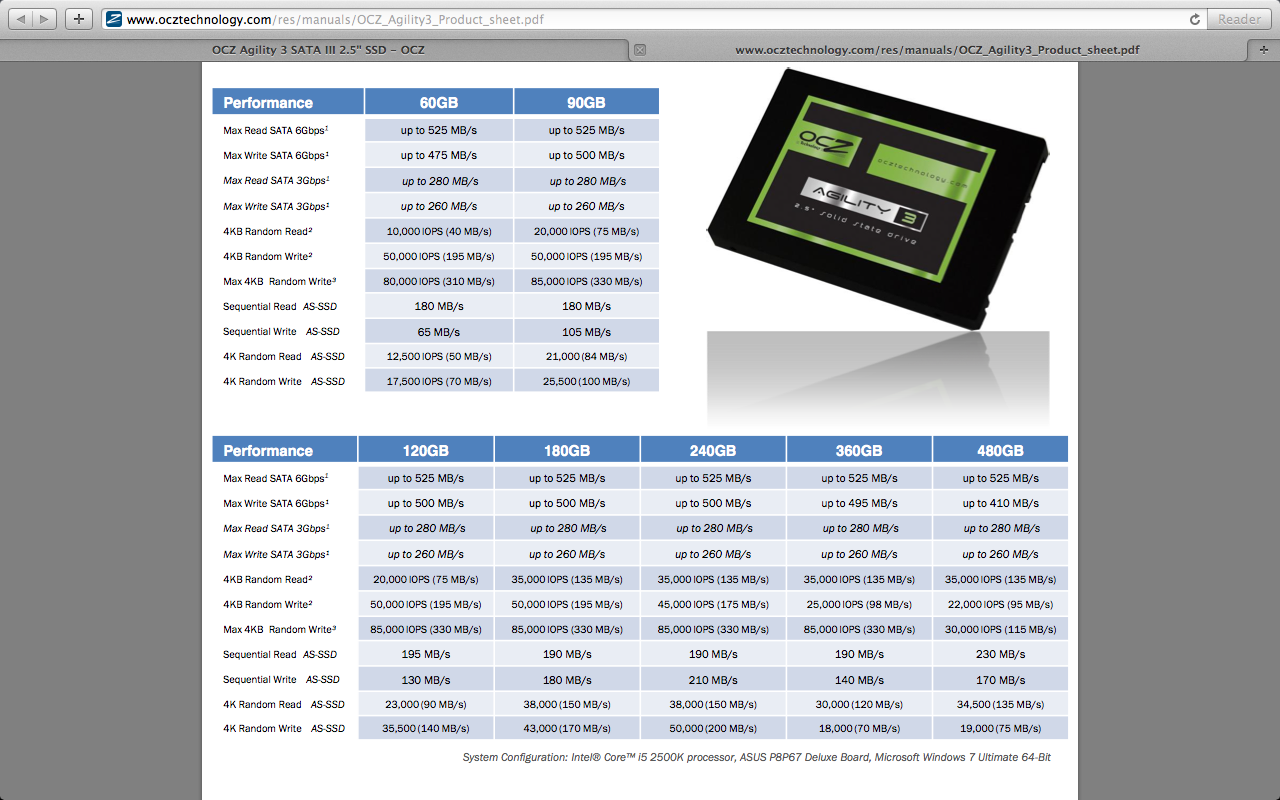1280x800 pixels.
Task: Select '45,000 IOPS (175 MB/s)' cell
Action: click(713, 604)
